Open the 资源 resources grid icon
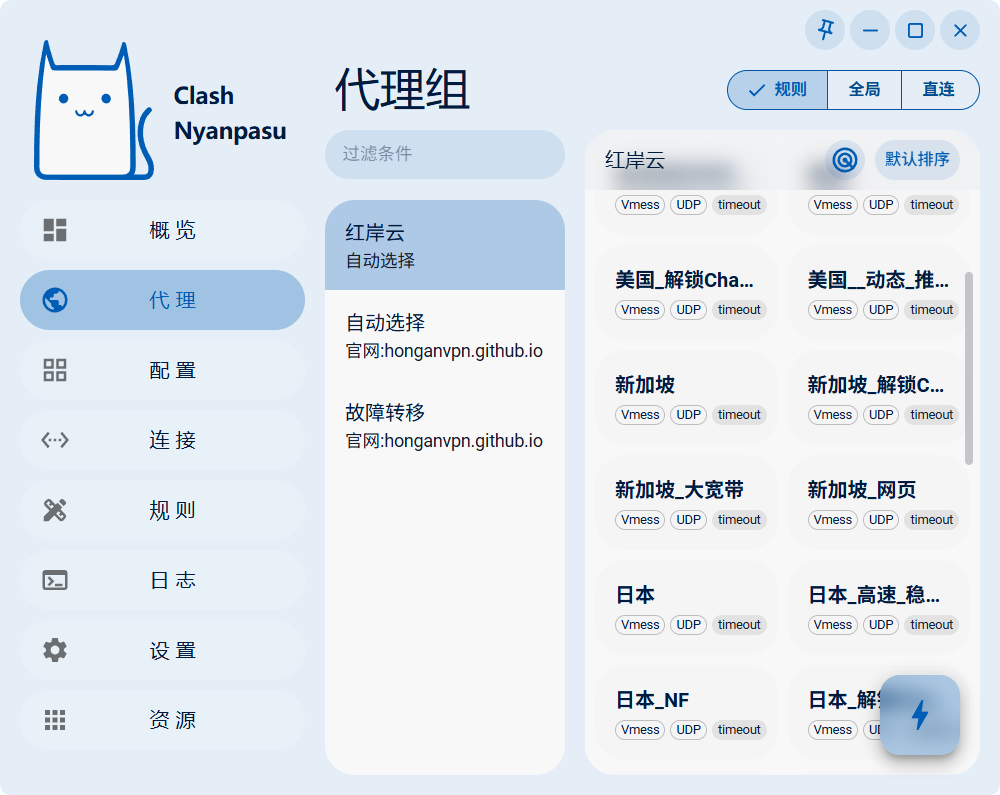 tap(54, 720)
